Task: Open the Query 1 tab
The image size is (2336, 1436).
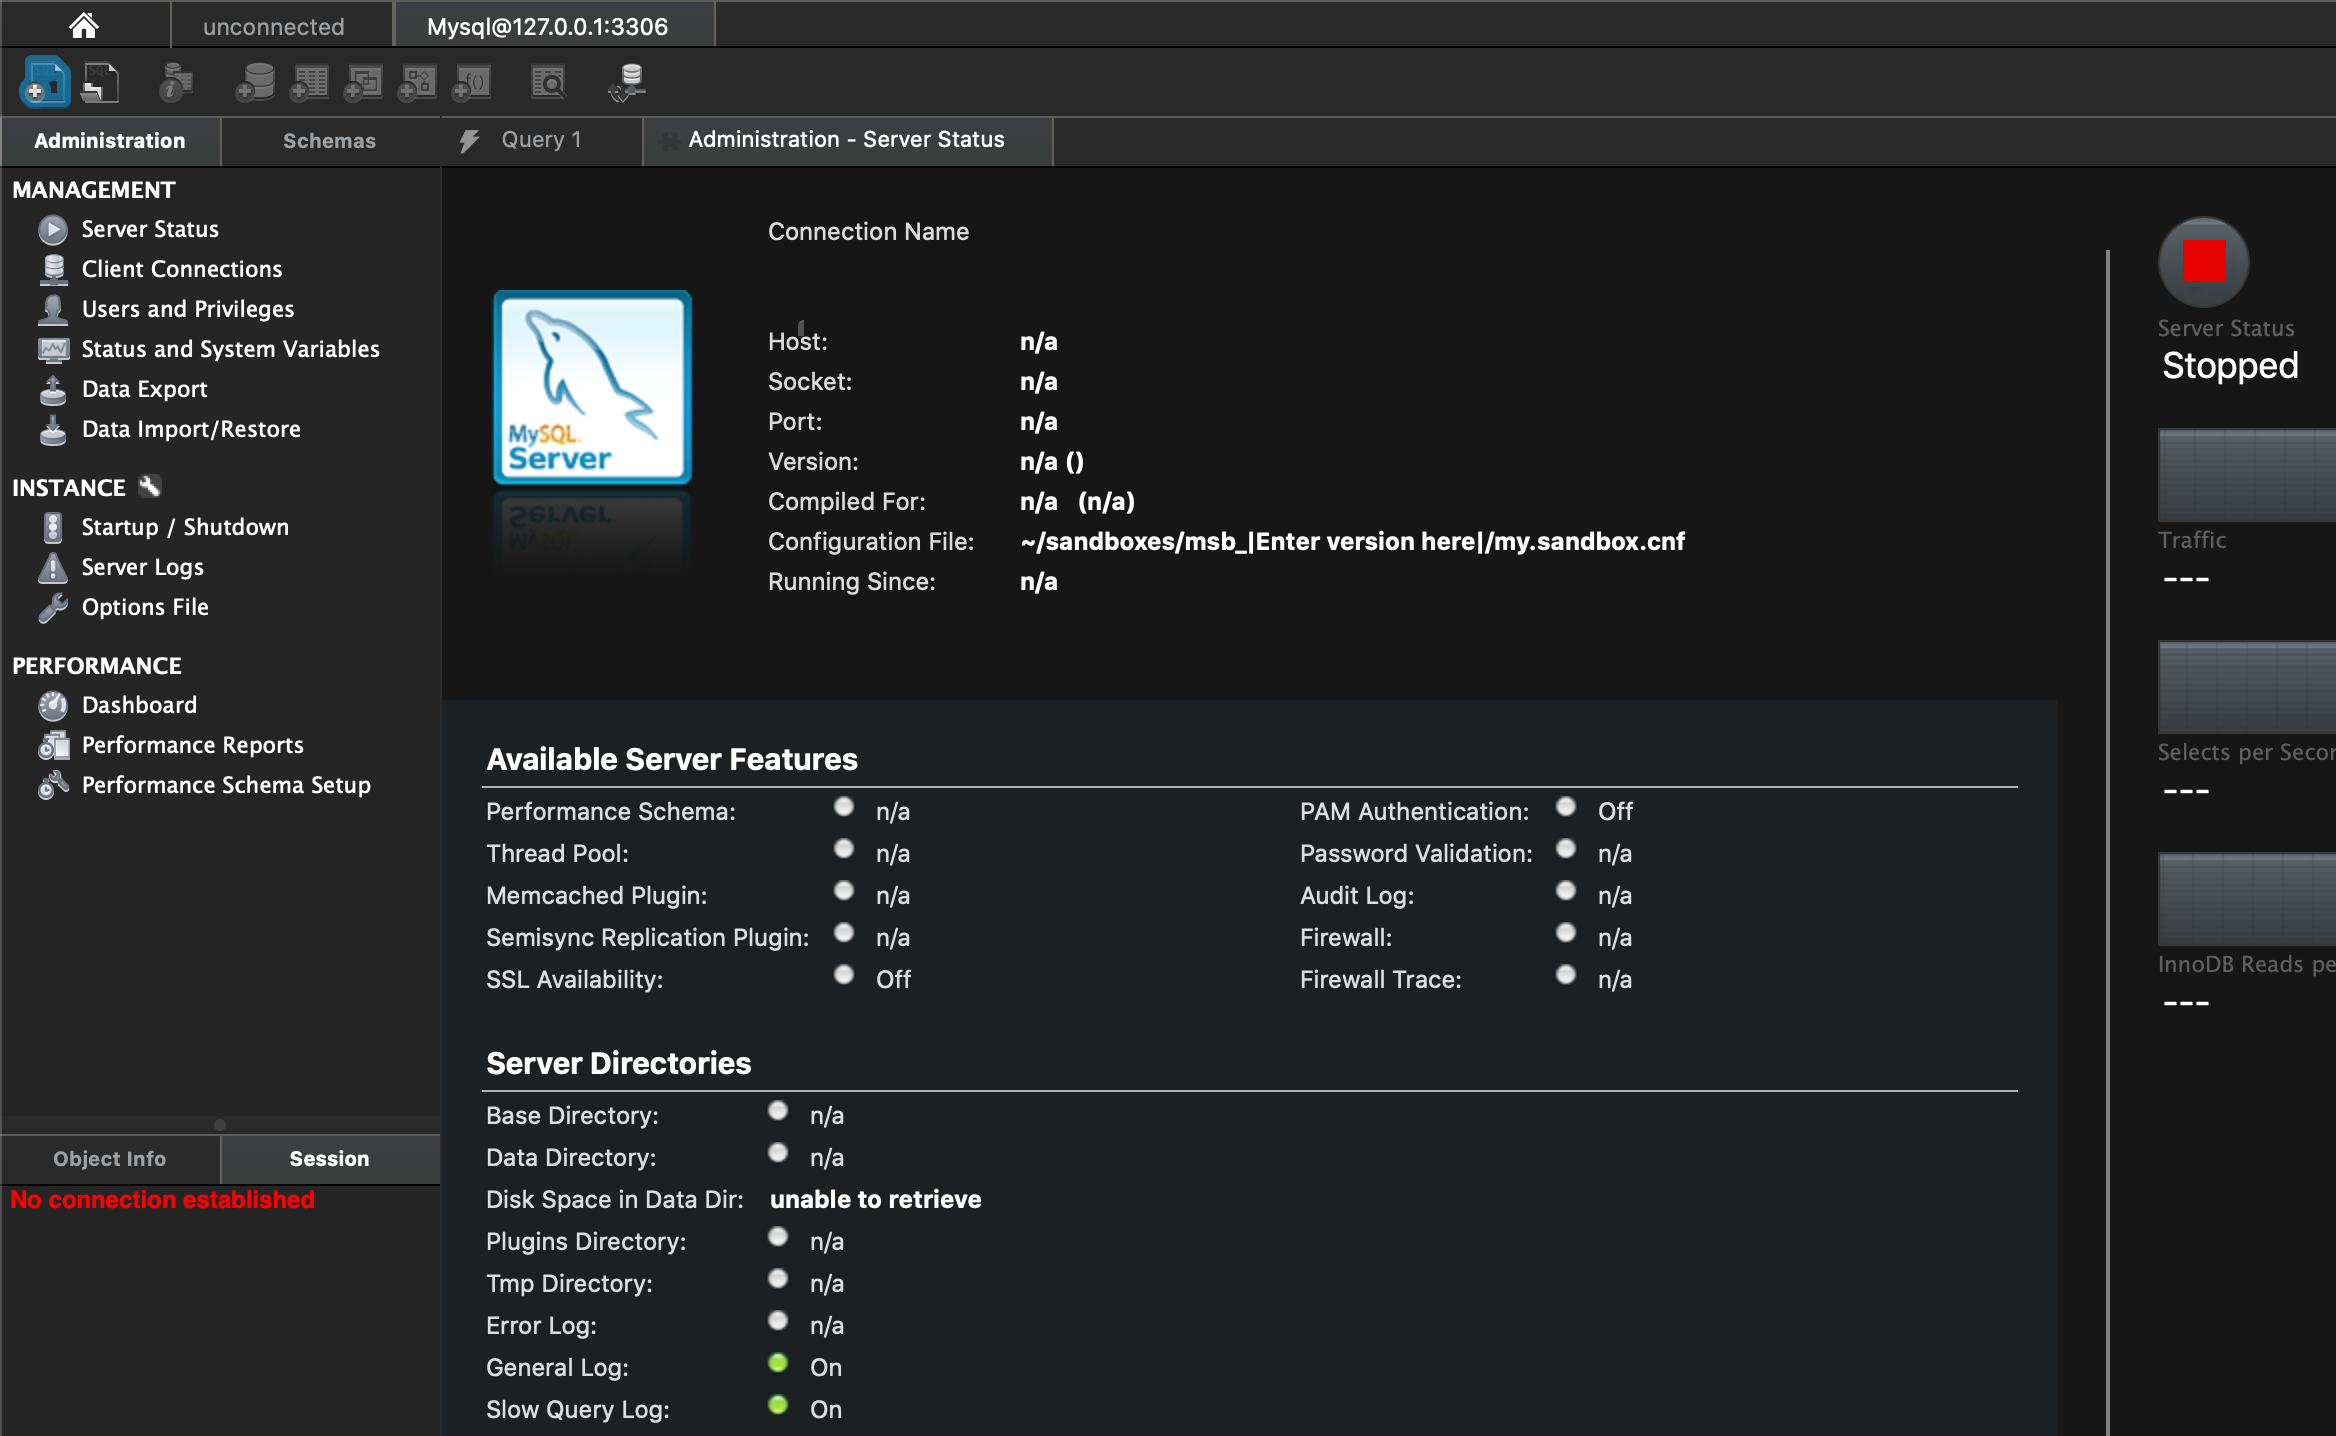Action: click(540, 140)
